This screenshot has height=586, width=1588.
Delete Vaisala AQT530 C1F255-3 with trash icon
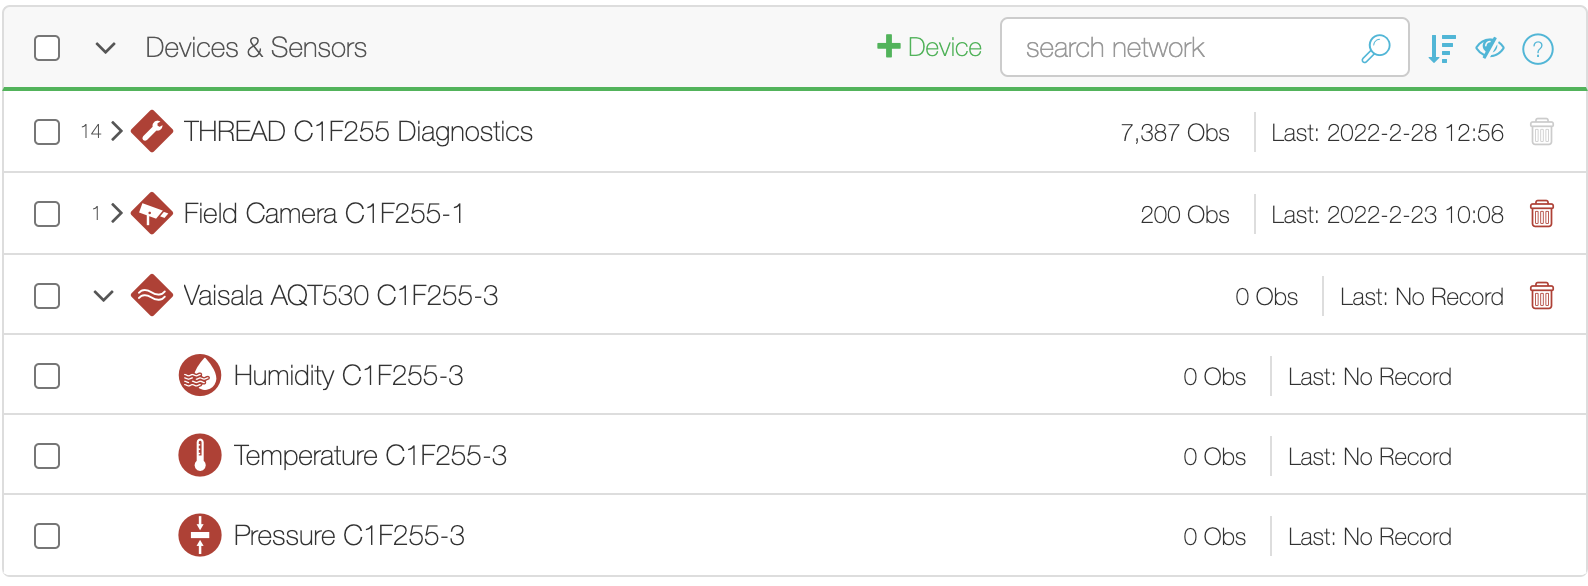(1542, 295)
